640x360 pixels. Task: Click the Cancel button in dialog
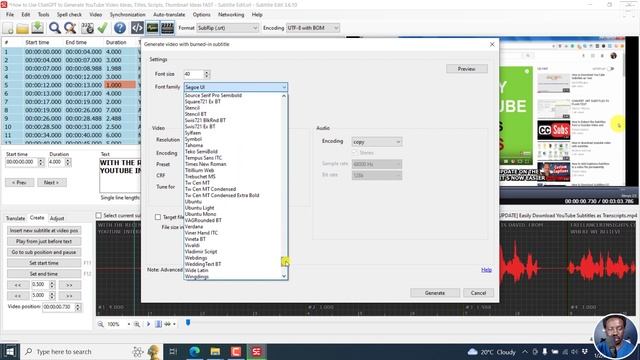pos(478,293)
